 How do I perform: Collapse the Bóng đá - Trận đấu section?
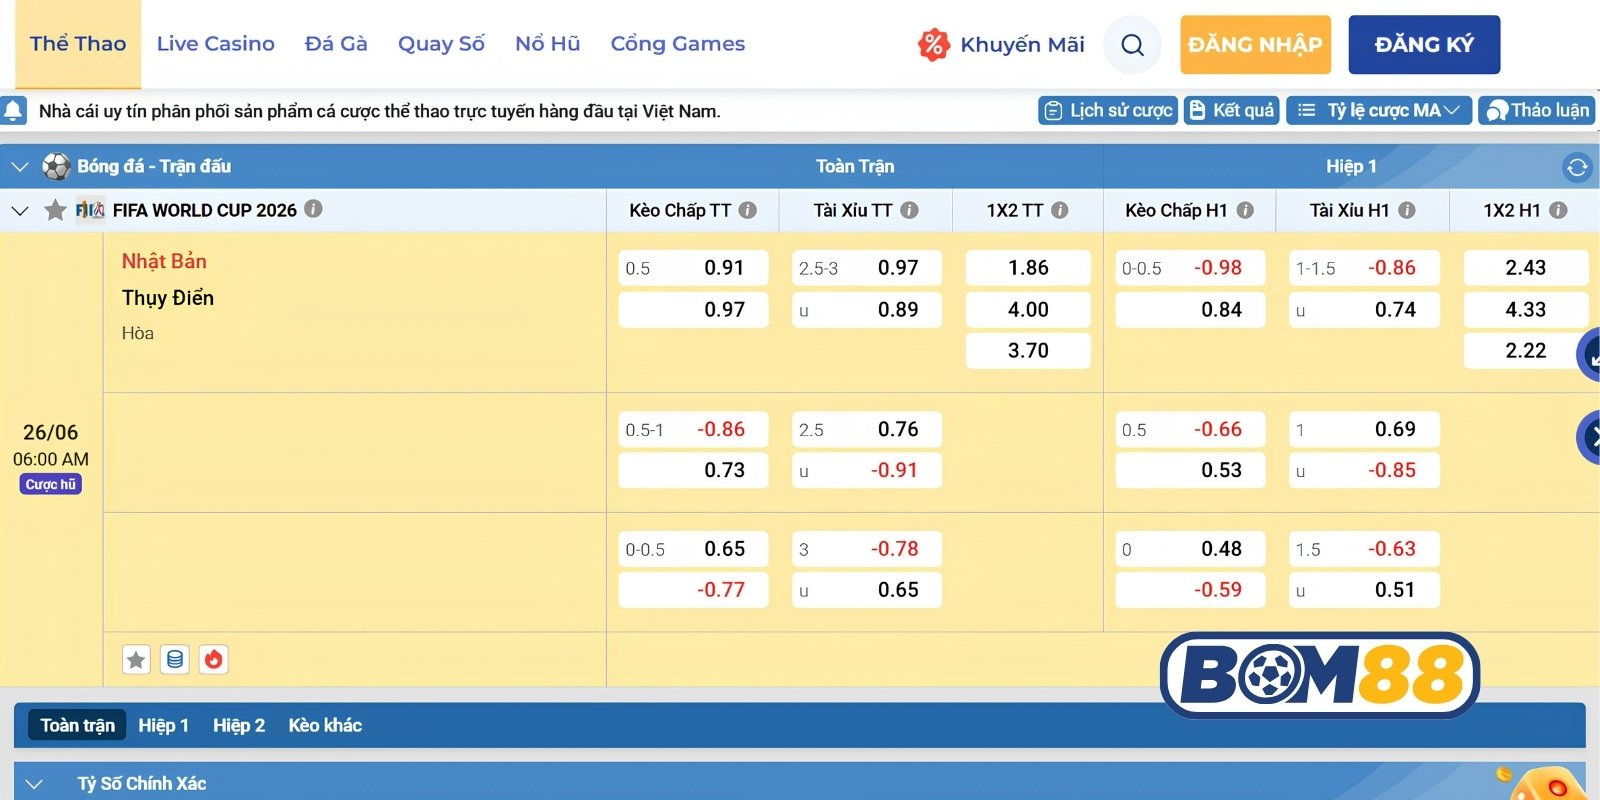pyautogui.click(x=19, y=166)
